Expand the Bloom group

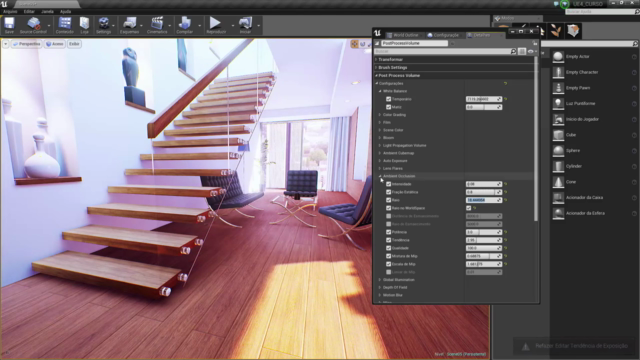coord(380,138)
